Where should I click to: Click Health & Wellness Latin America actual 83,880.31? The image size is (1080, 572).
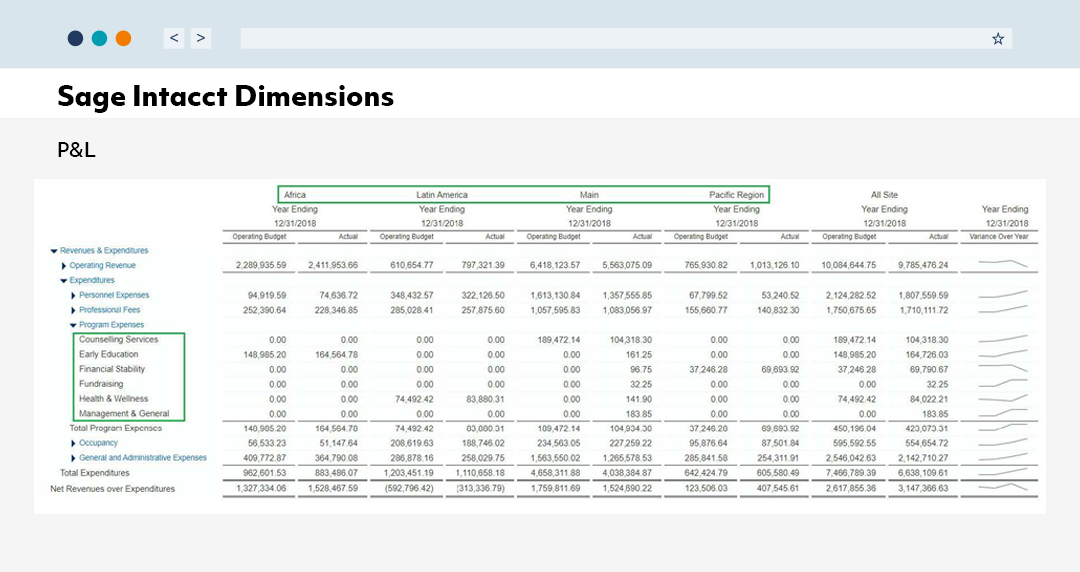pyautogui.click(x=485, y=399)
